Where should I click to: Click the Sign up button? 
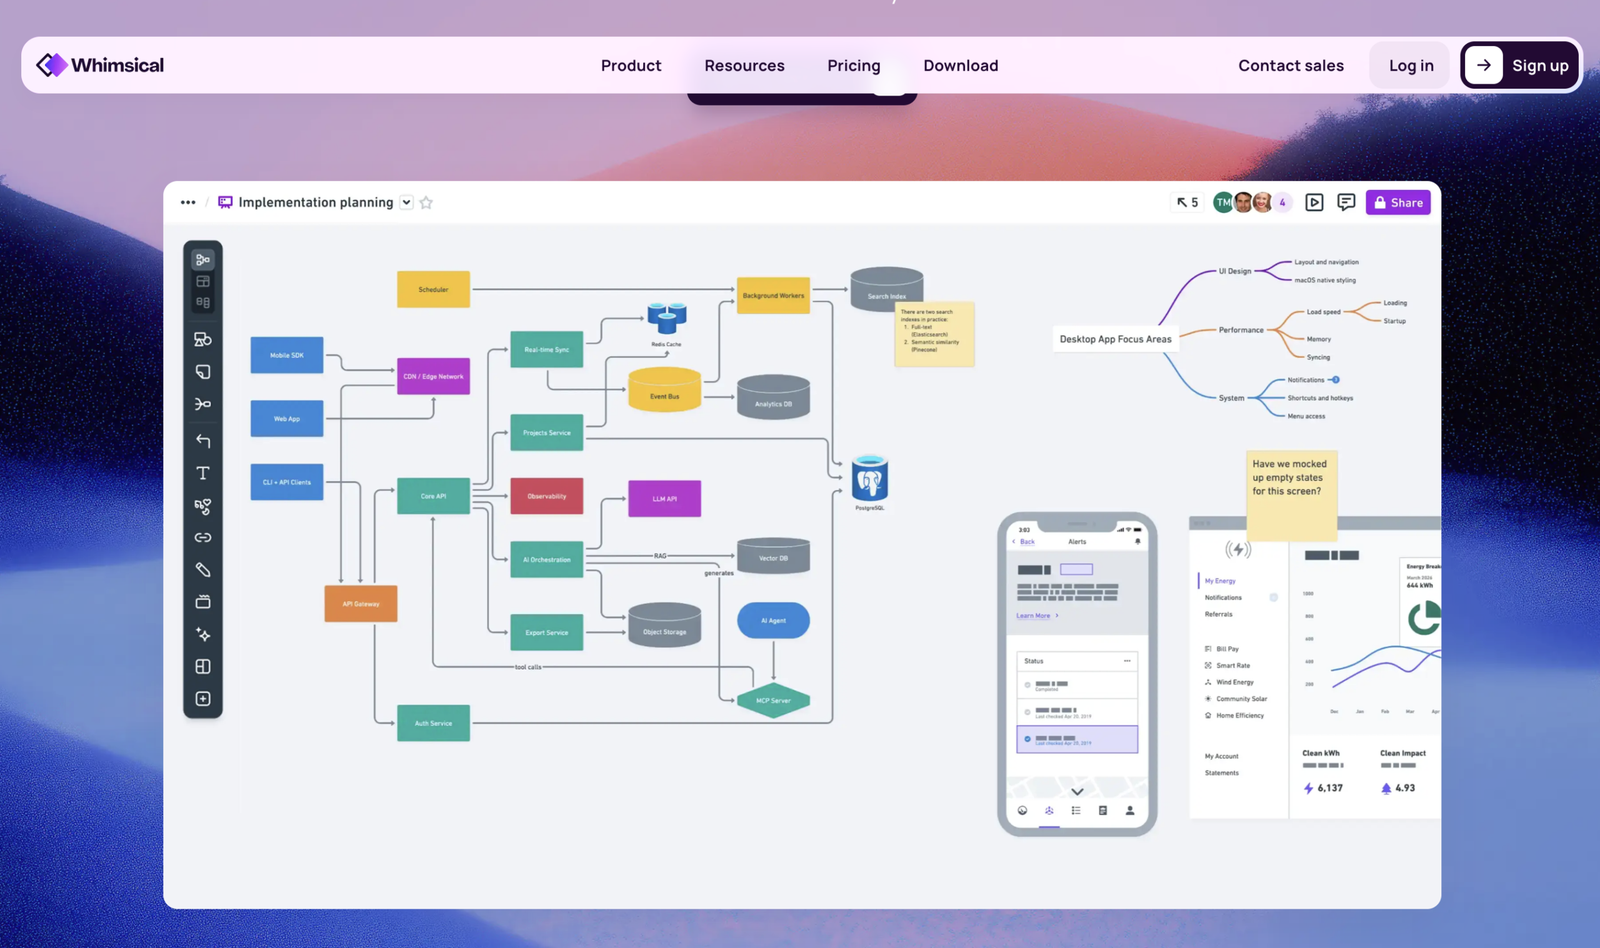pyautogui.click(x=1519, y=66)
